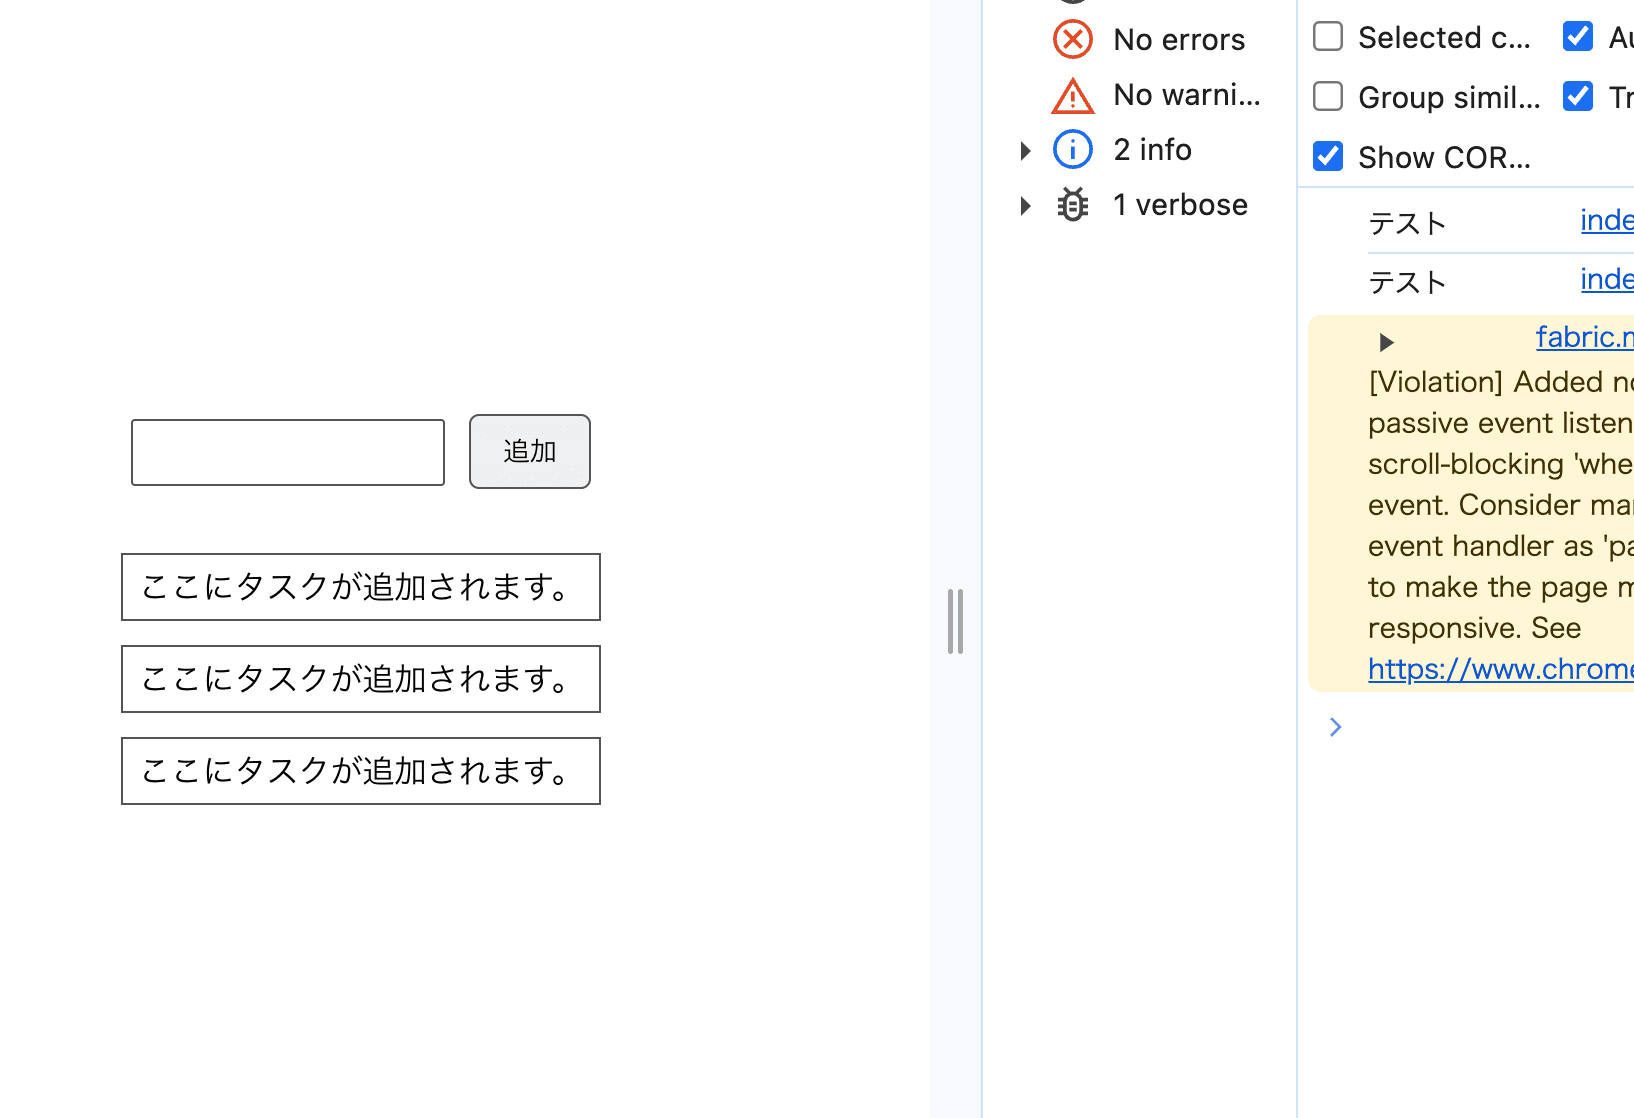Open the fabric source file link
The height and width of the screenshot is (1118, 1634).
pos(1584,337)
